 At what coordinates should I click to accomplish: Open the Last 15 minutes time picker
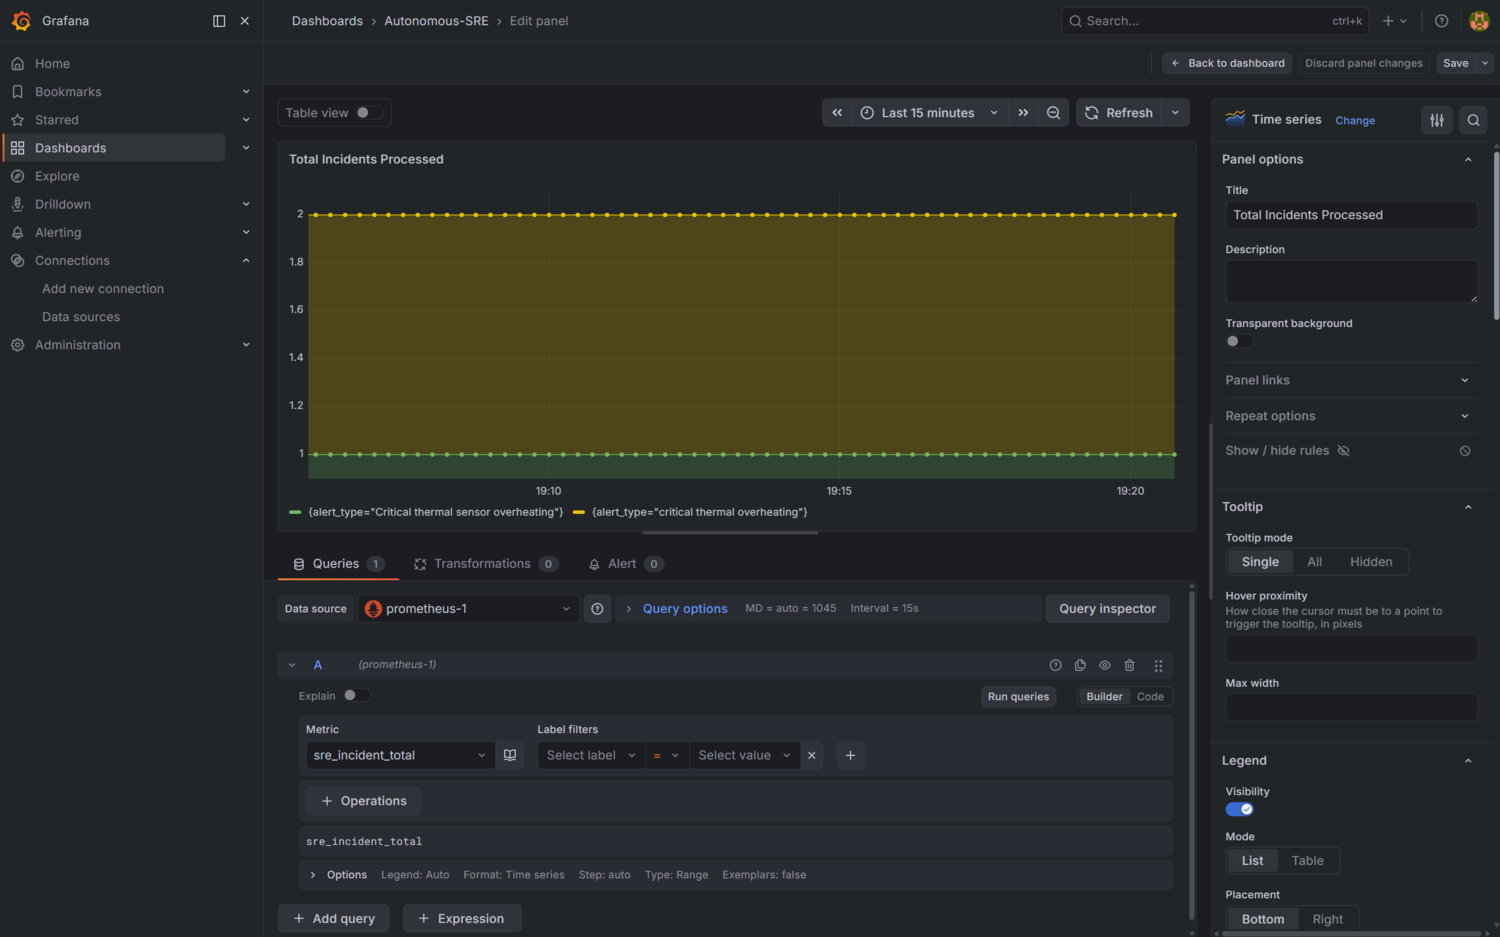coord(929,113)
